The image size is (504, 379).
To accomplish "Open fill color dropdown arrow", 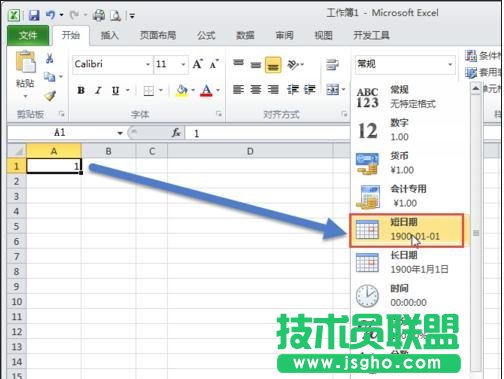I will [193, 90].
